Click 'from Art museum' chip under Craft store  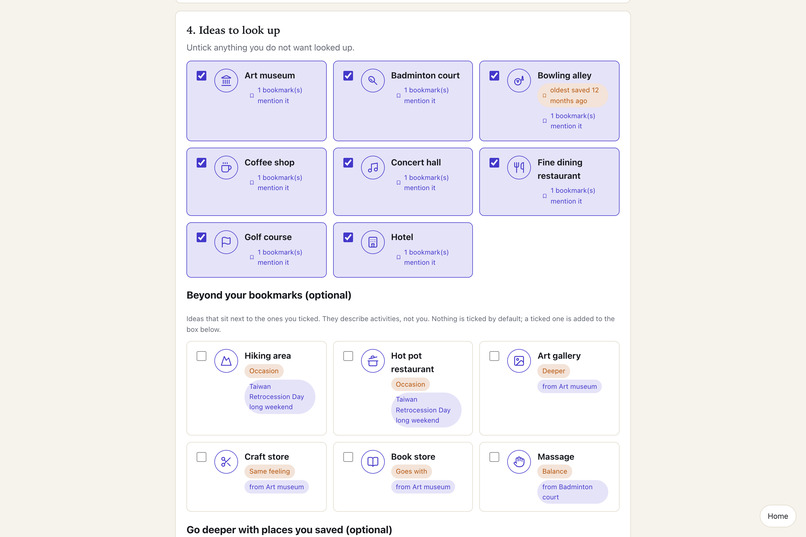coord(277,487)
